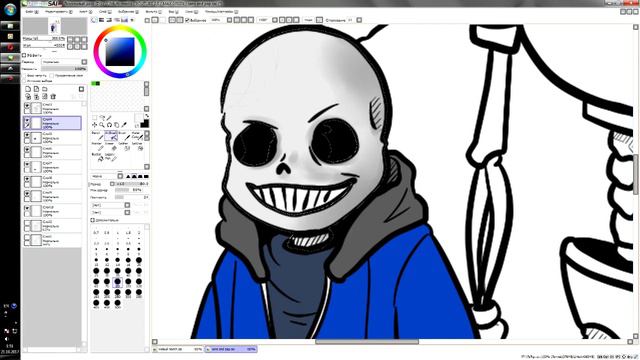Pick the lasso selection tool
640x360 pixels.
[102, 118]
